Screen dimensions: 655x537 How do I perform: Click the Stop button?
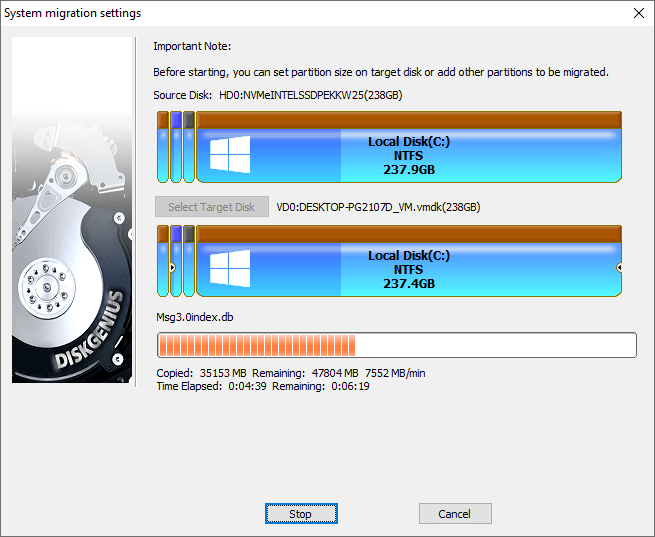pyautogui.click(x=301, y=514)
